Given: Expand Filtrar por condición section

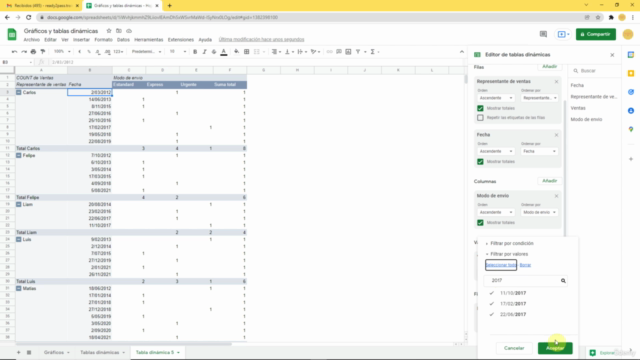Looking at the screenshot, I should [x=509, y=243].
